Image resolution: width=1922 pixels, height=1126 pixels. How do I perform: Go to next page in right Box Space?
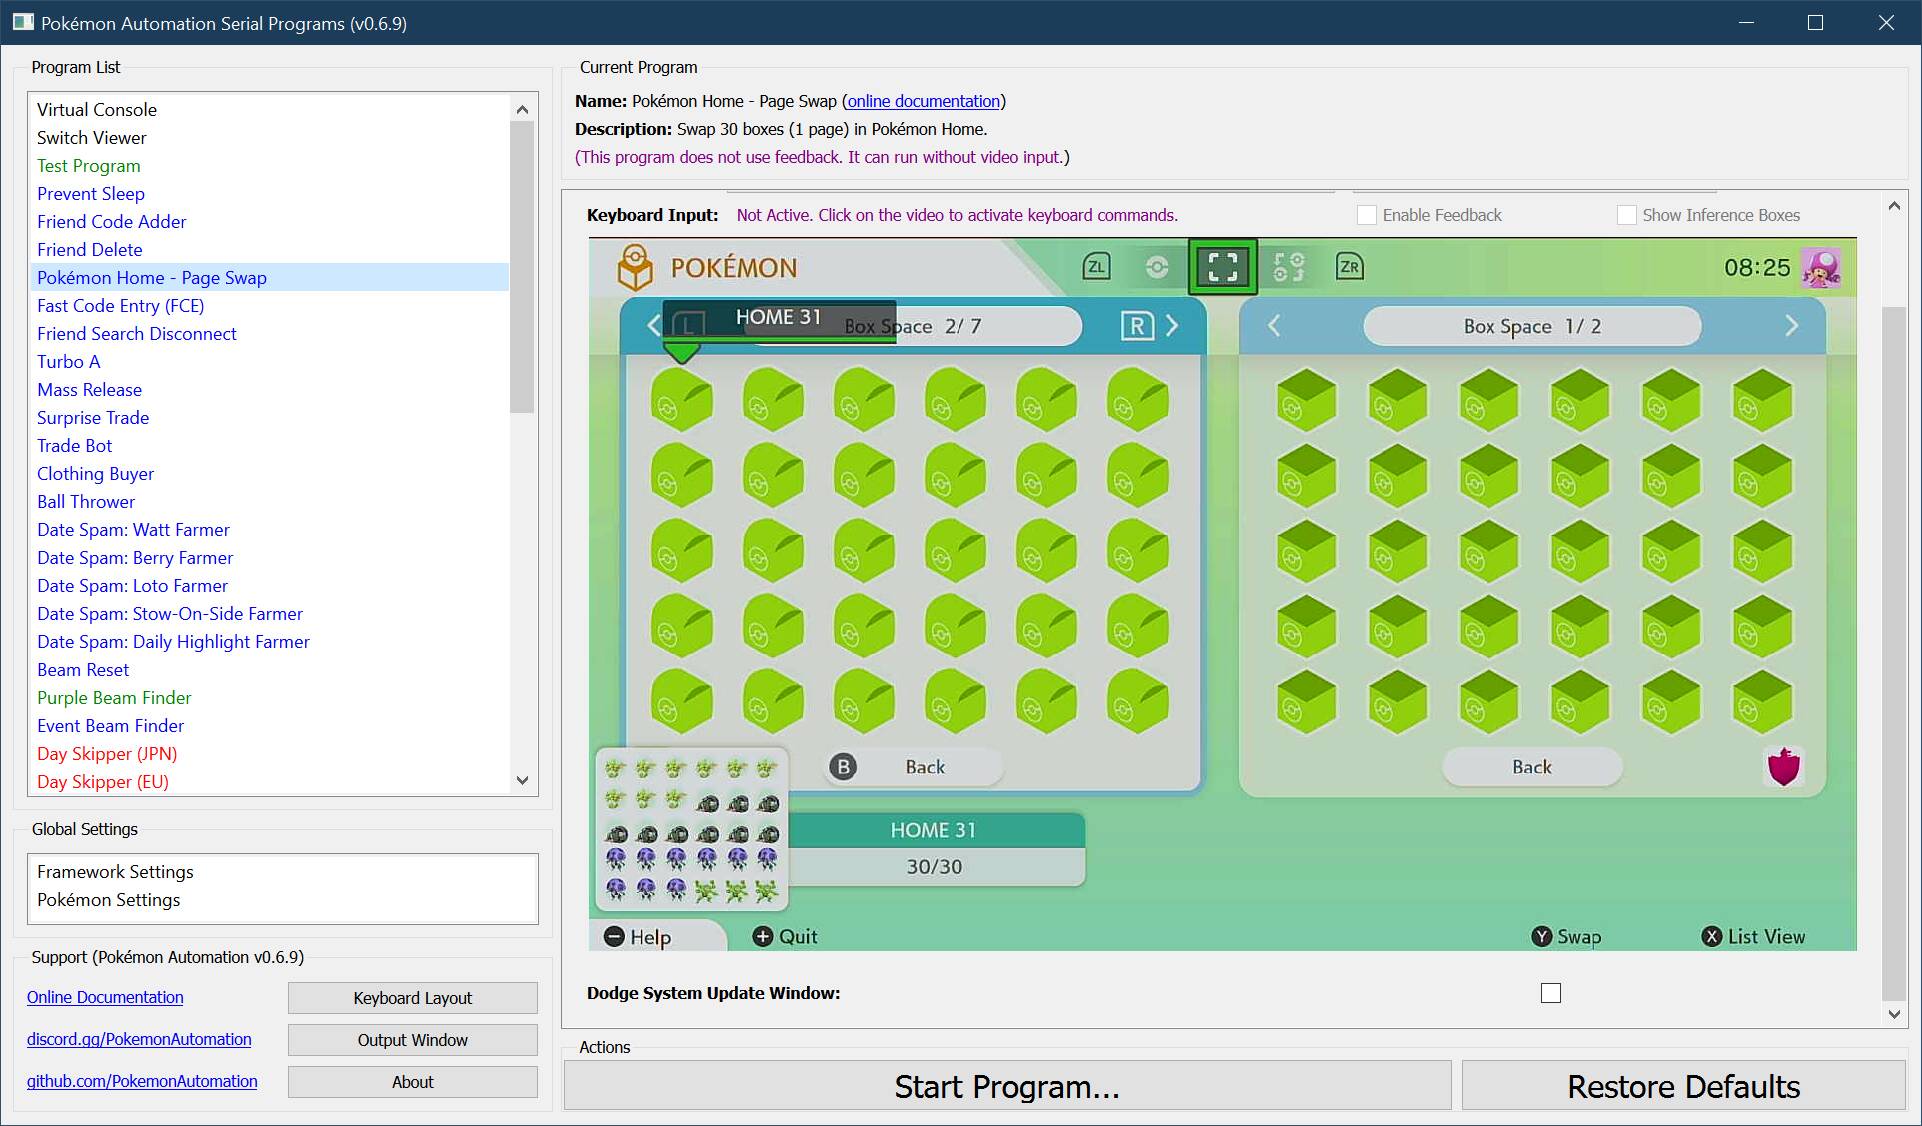[1791, 326]
